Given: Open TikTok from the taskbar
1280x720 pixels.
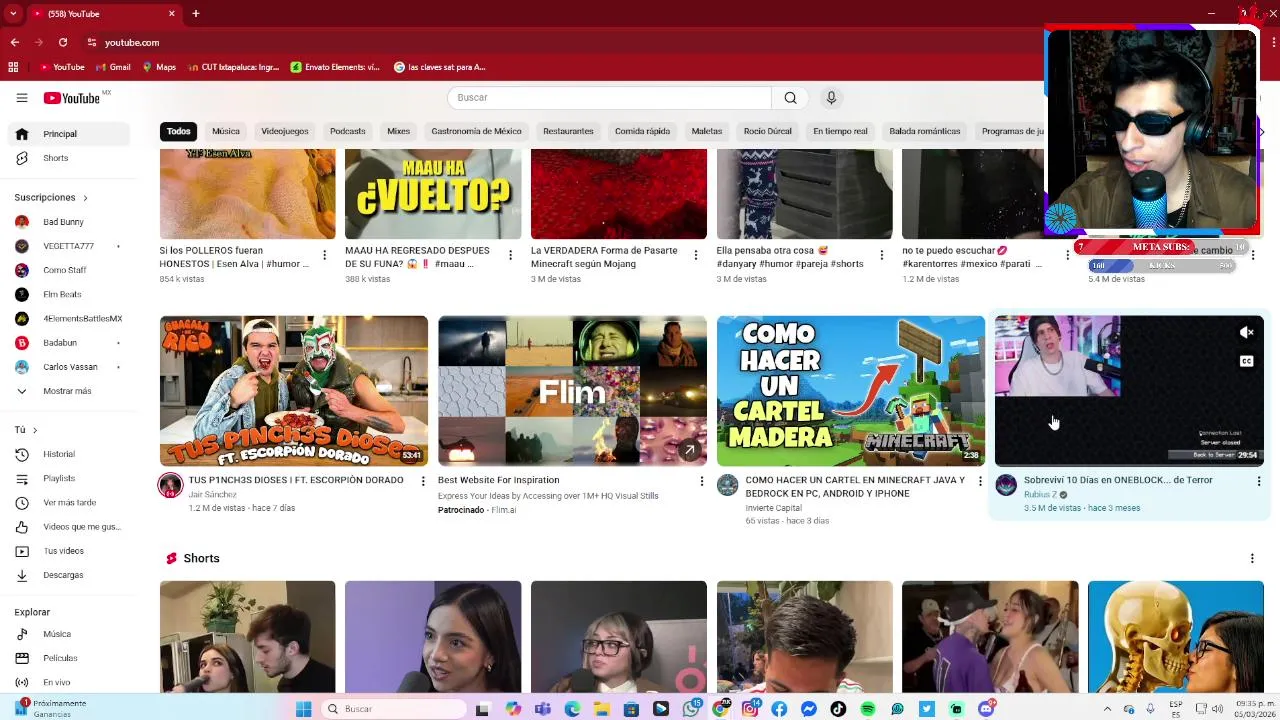Looking at the screenshot, I should click(838, 709).
